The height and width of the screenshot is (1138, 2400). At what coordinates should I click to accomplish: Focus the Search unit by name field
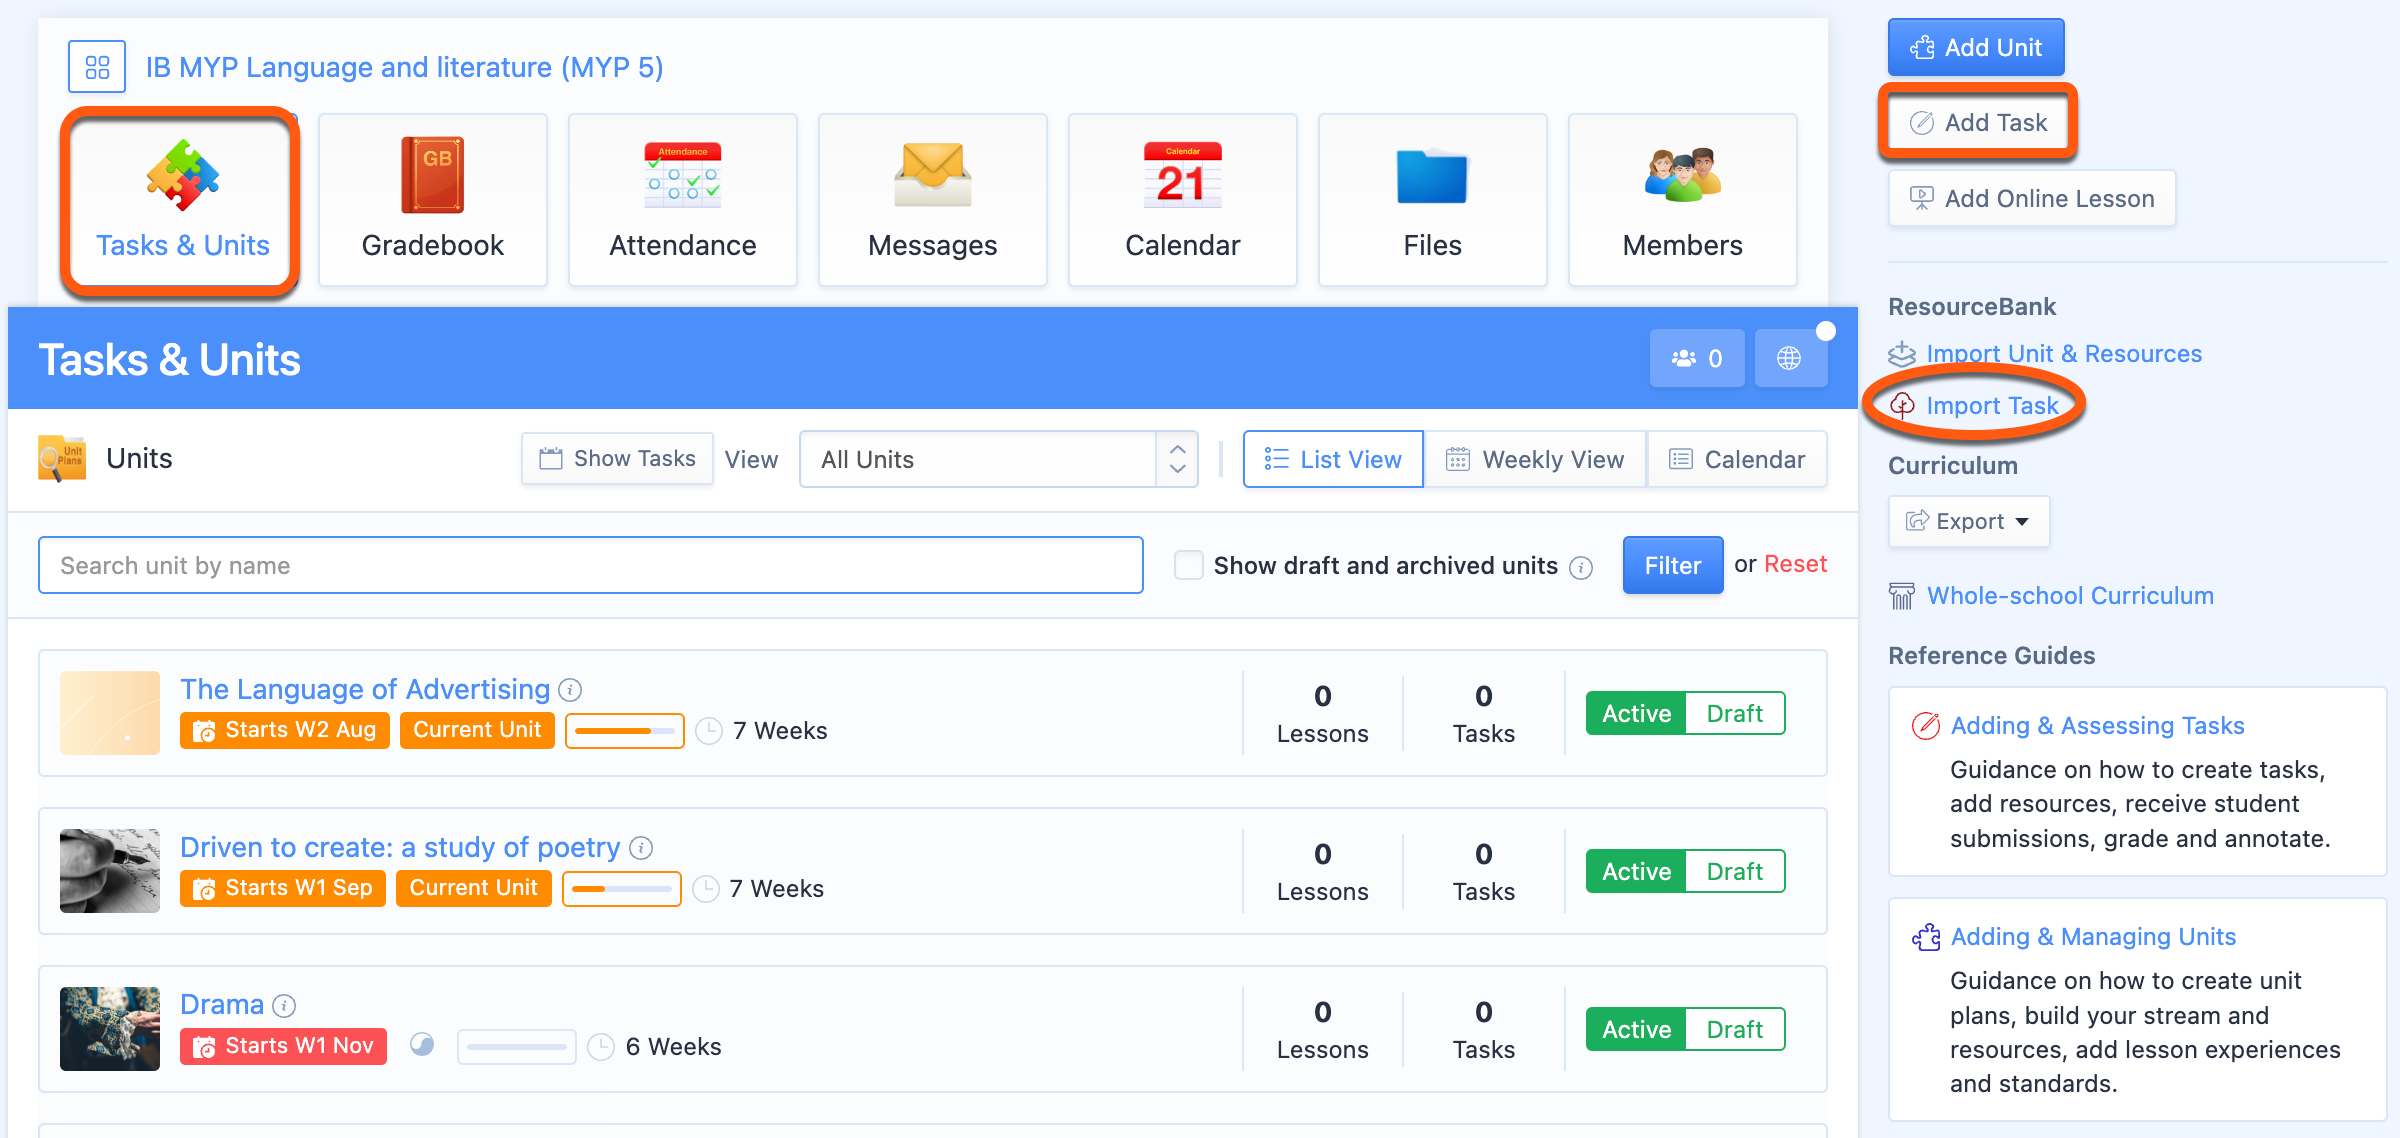coord(591,565)
